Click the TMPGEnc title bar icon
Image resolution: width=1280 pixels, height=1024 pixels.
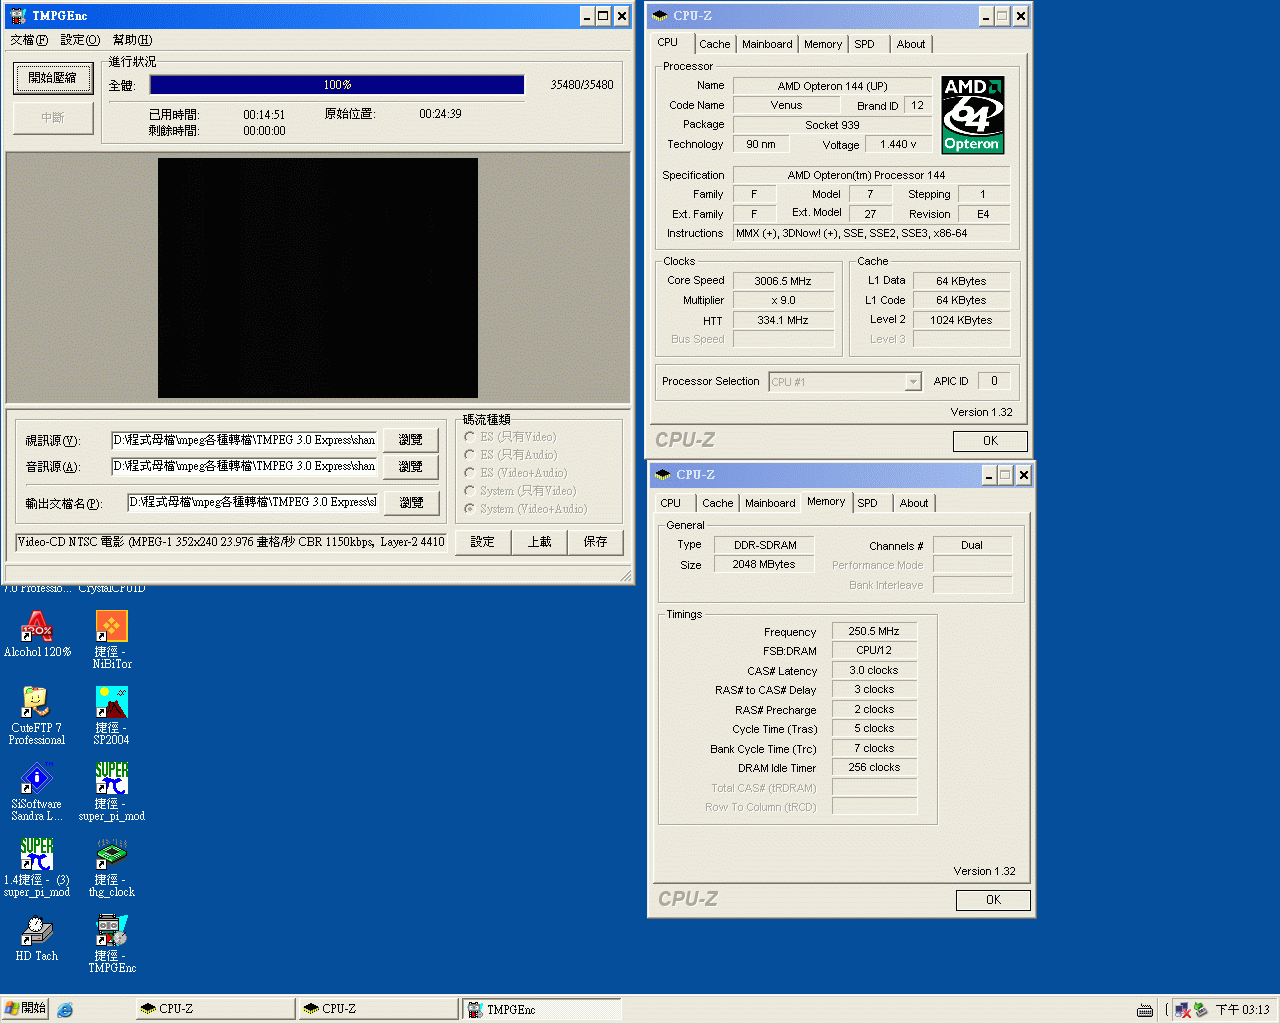(18, 16)
